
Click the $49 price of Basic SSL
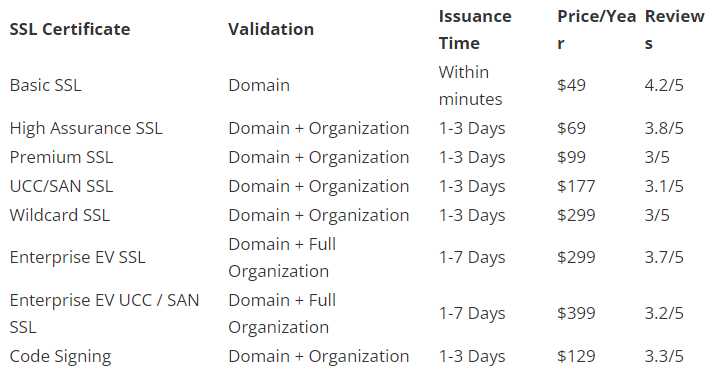571,86
